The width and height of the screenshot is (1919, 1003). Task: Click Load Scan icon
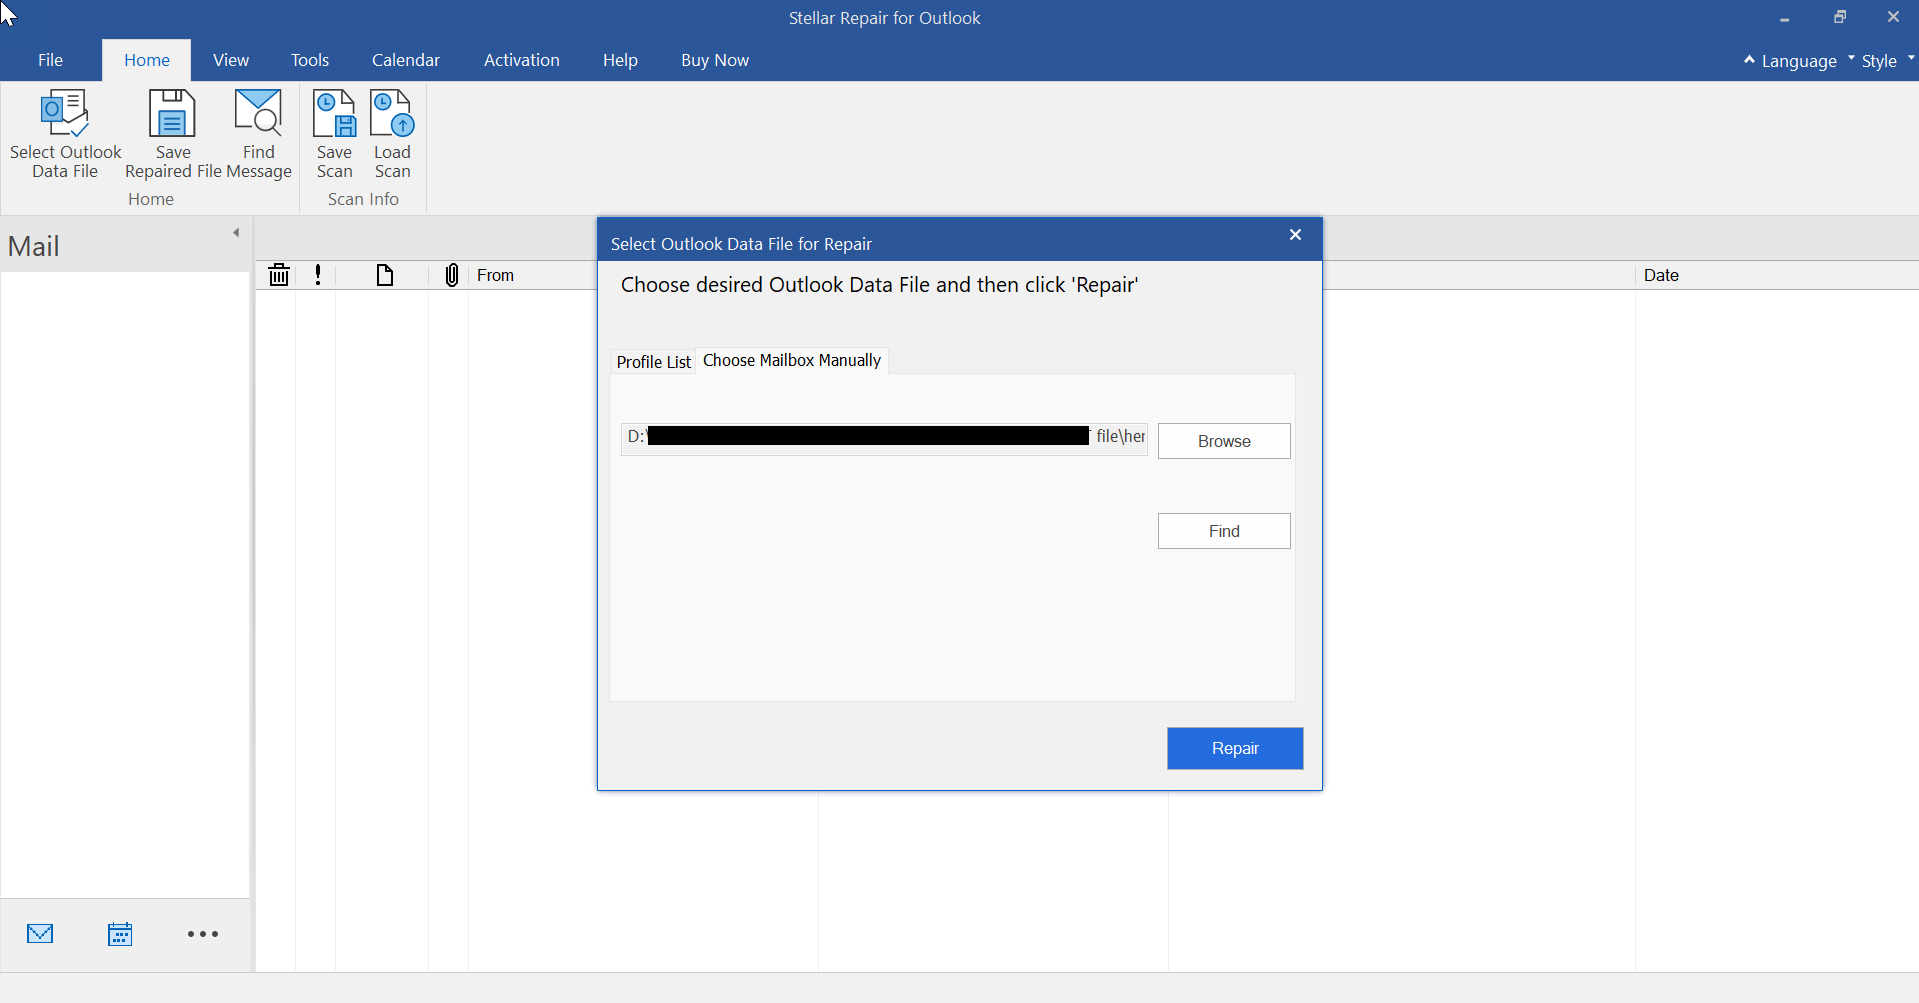(x=392, y=113)
